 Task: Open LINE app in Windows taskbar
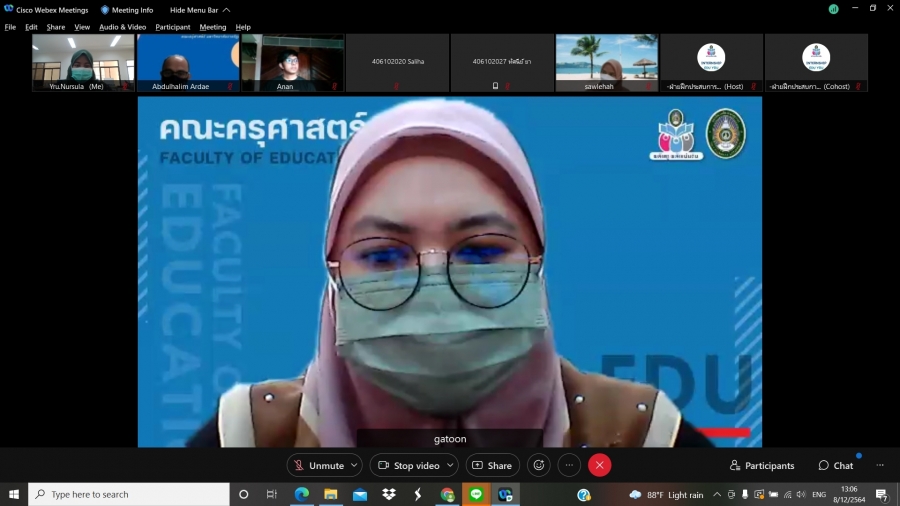[476, 494]
